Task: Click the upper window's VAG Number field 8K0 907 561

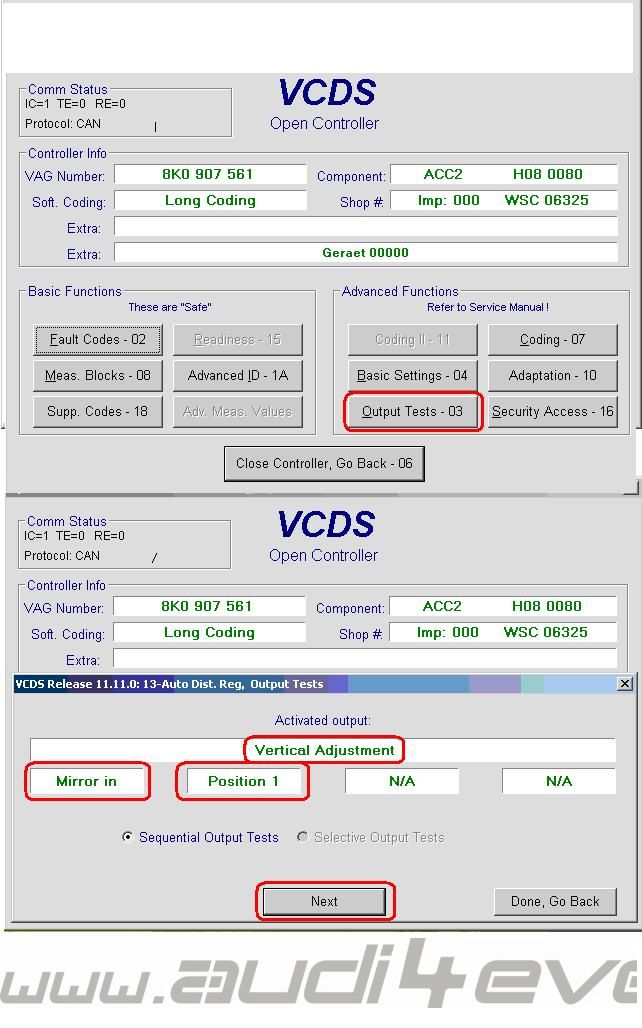Action: click(210, 174)
